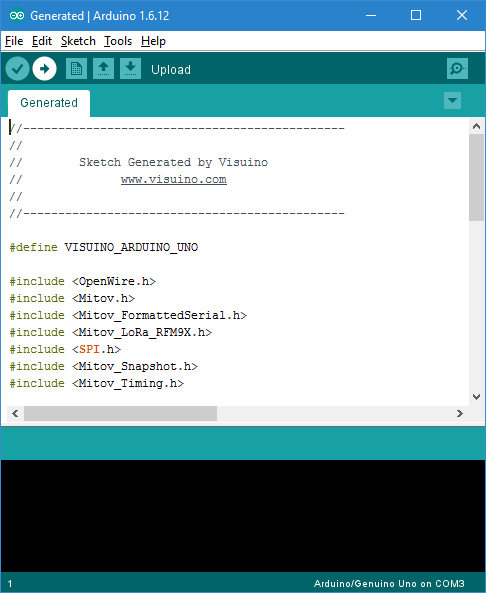Viewport: 486px width, 593px height.
Task: Click the "Sketch Generated by Visuino" comment line
Action: coord(138,162)
